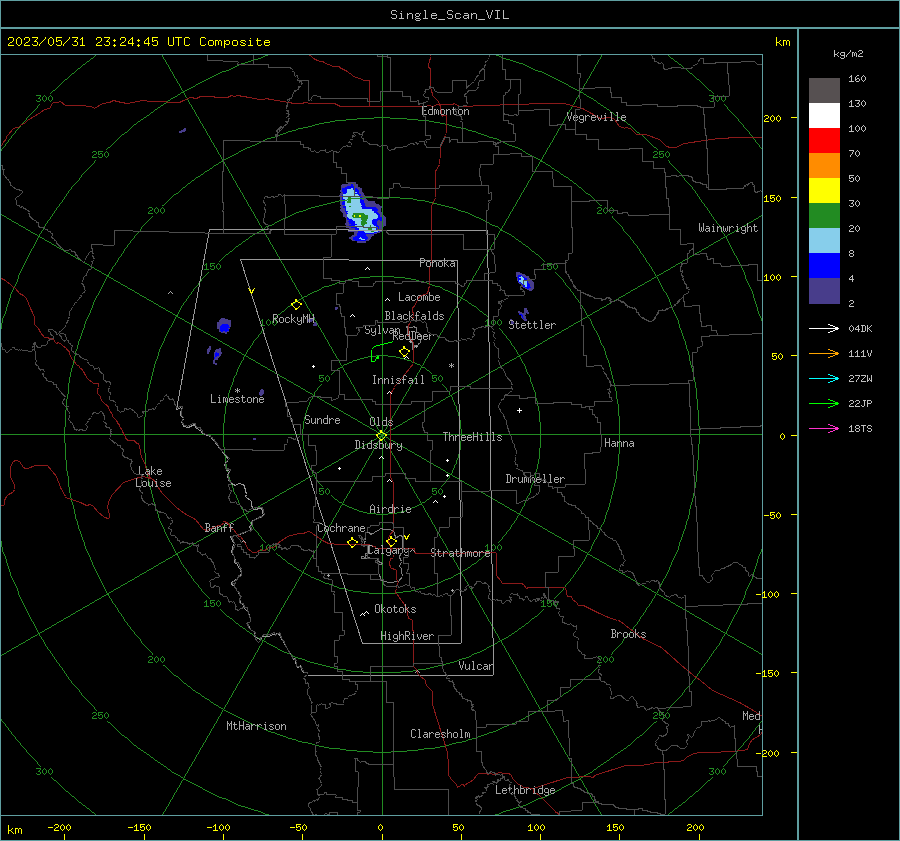This screenshot has height=841, width=900.
Task: Select the yellow diamond marker above Calgary
Action: tap(391, 541)
